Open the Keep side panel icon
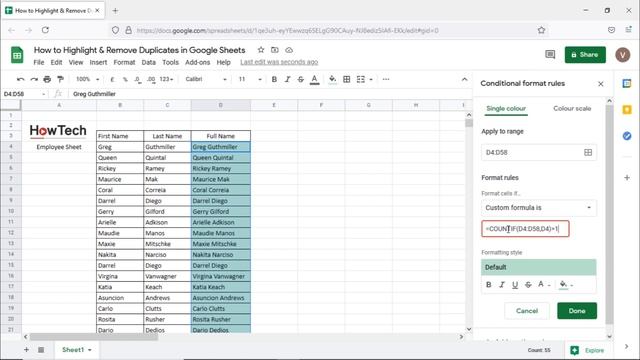Image resolution: width=640 pixels, height=360 pixels. 627,109
